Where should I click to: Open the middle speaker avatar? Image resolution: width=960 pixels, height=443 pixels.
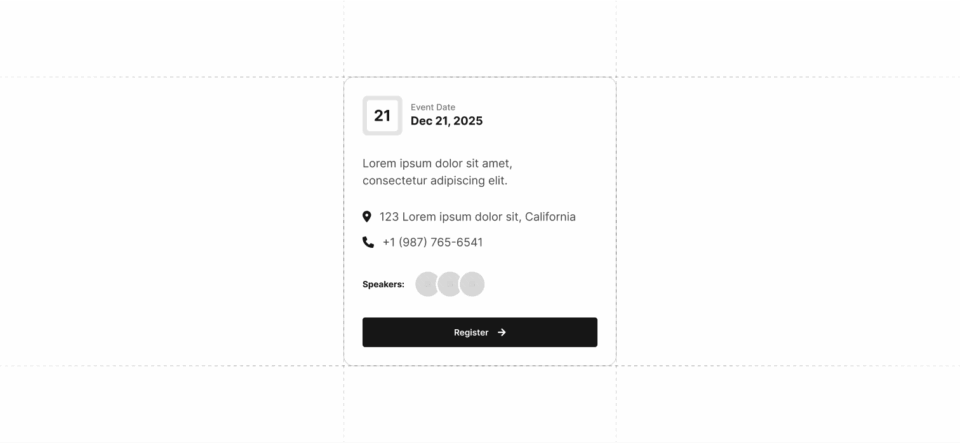pyautogui.click(x=449, y=285)
